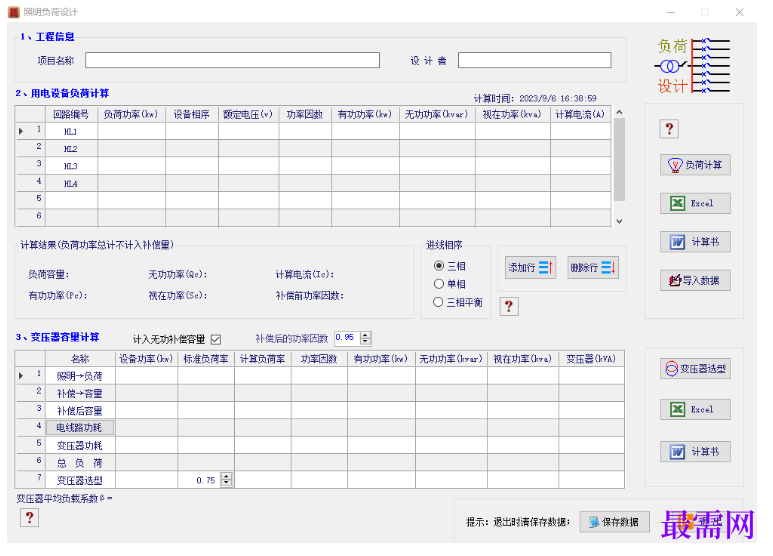The width and height of the screenshot is (773, 556).
Task: Open lower 计算书 Word report button
Action: pyautogui.click(x=695, y=452)
